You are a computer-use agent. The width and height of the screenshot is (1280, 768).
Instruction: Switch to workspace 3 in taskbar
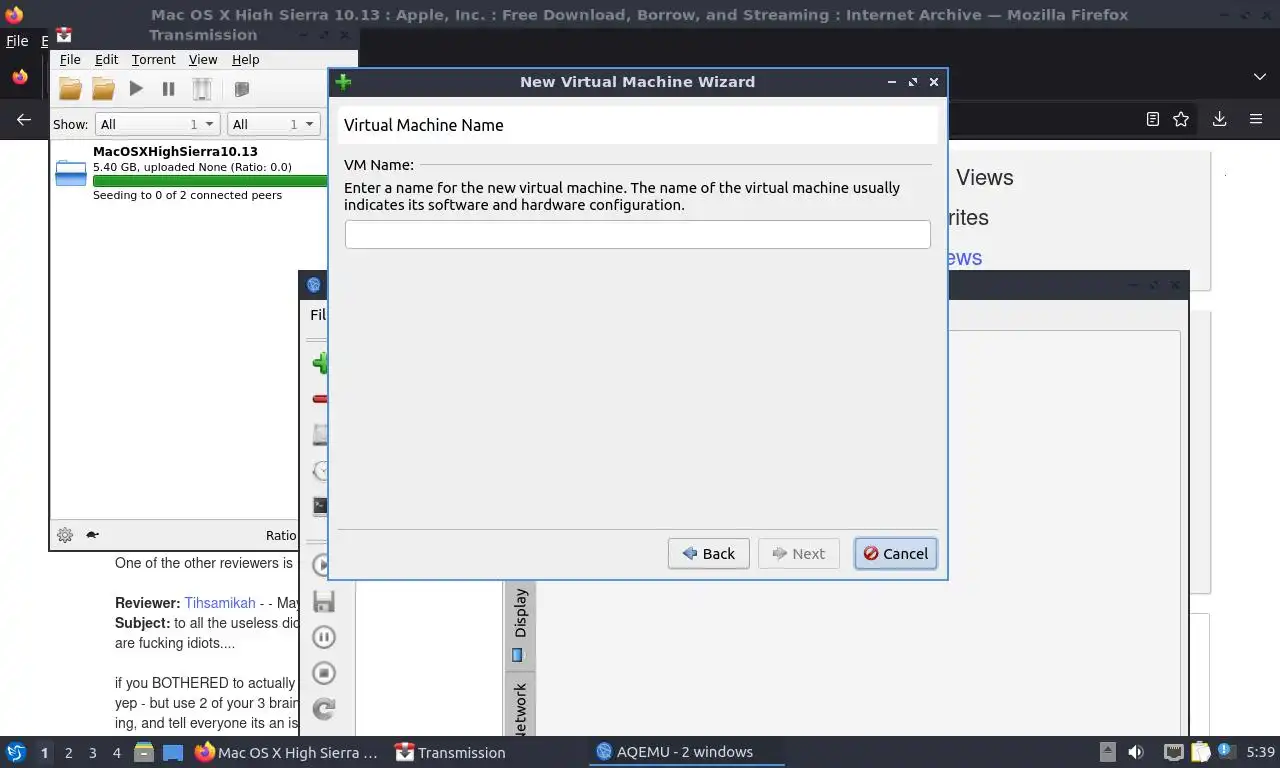pyautogui.click(x=92, y=753)
